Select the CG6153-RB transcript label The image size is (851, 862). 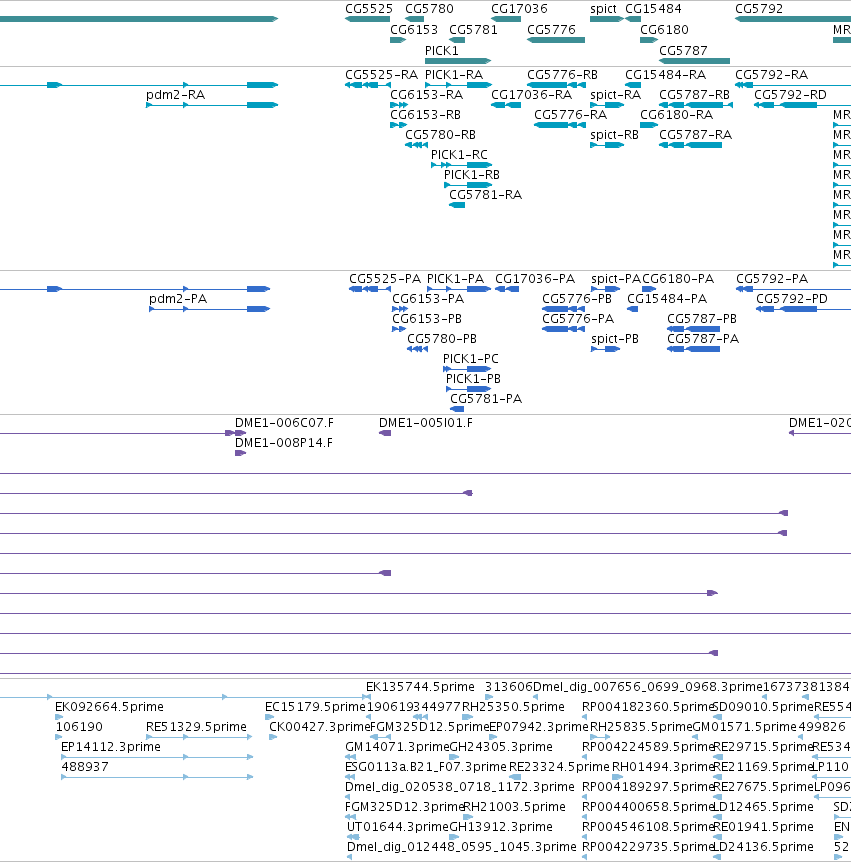point(426,115)
